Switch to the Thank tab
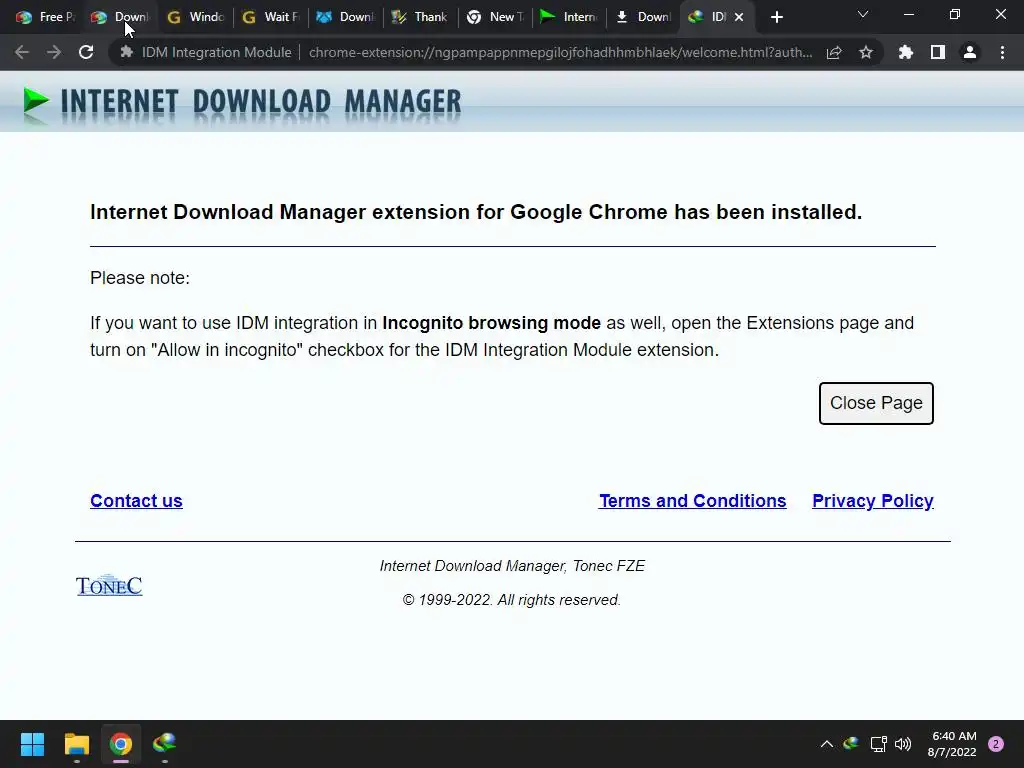1024x768 pixels. click(x=420, y=17)
